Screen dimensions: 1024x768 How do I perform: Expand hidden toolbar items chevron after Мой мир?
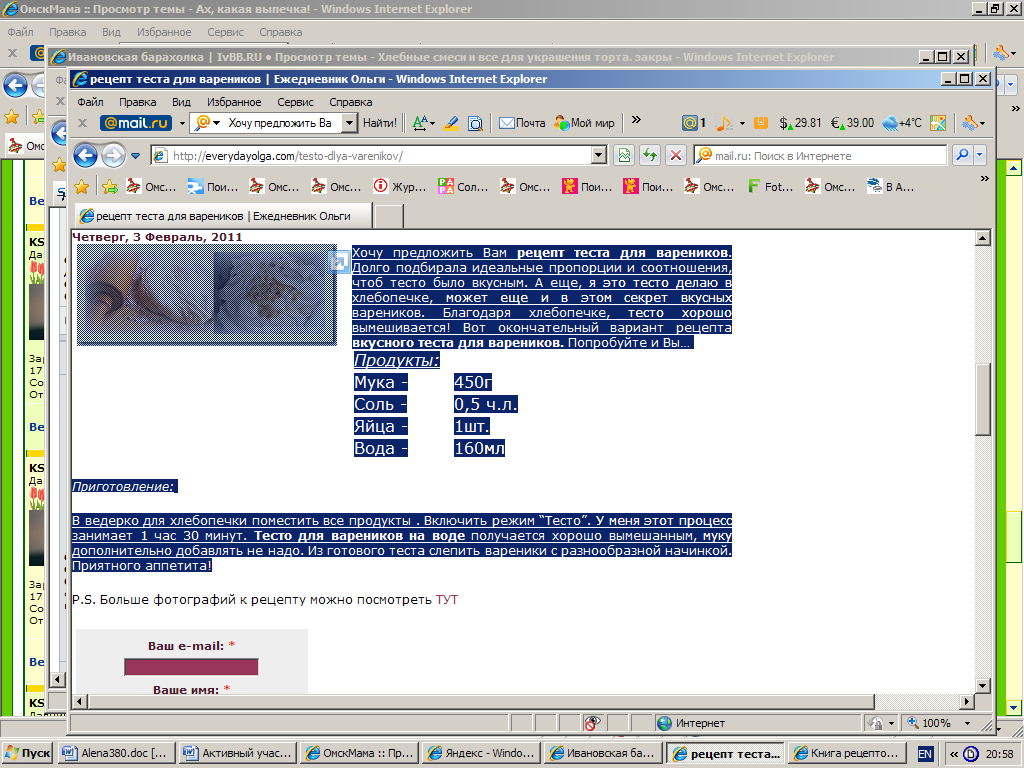pos(636,120)
